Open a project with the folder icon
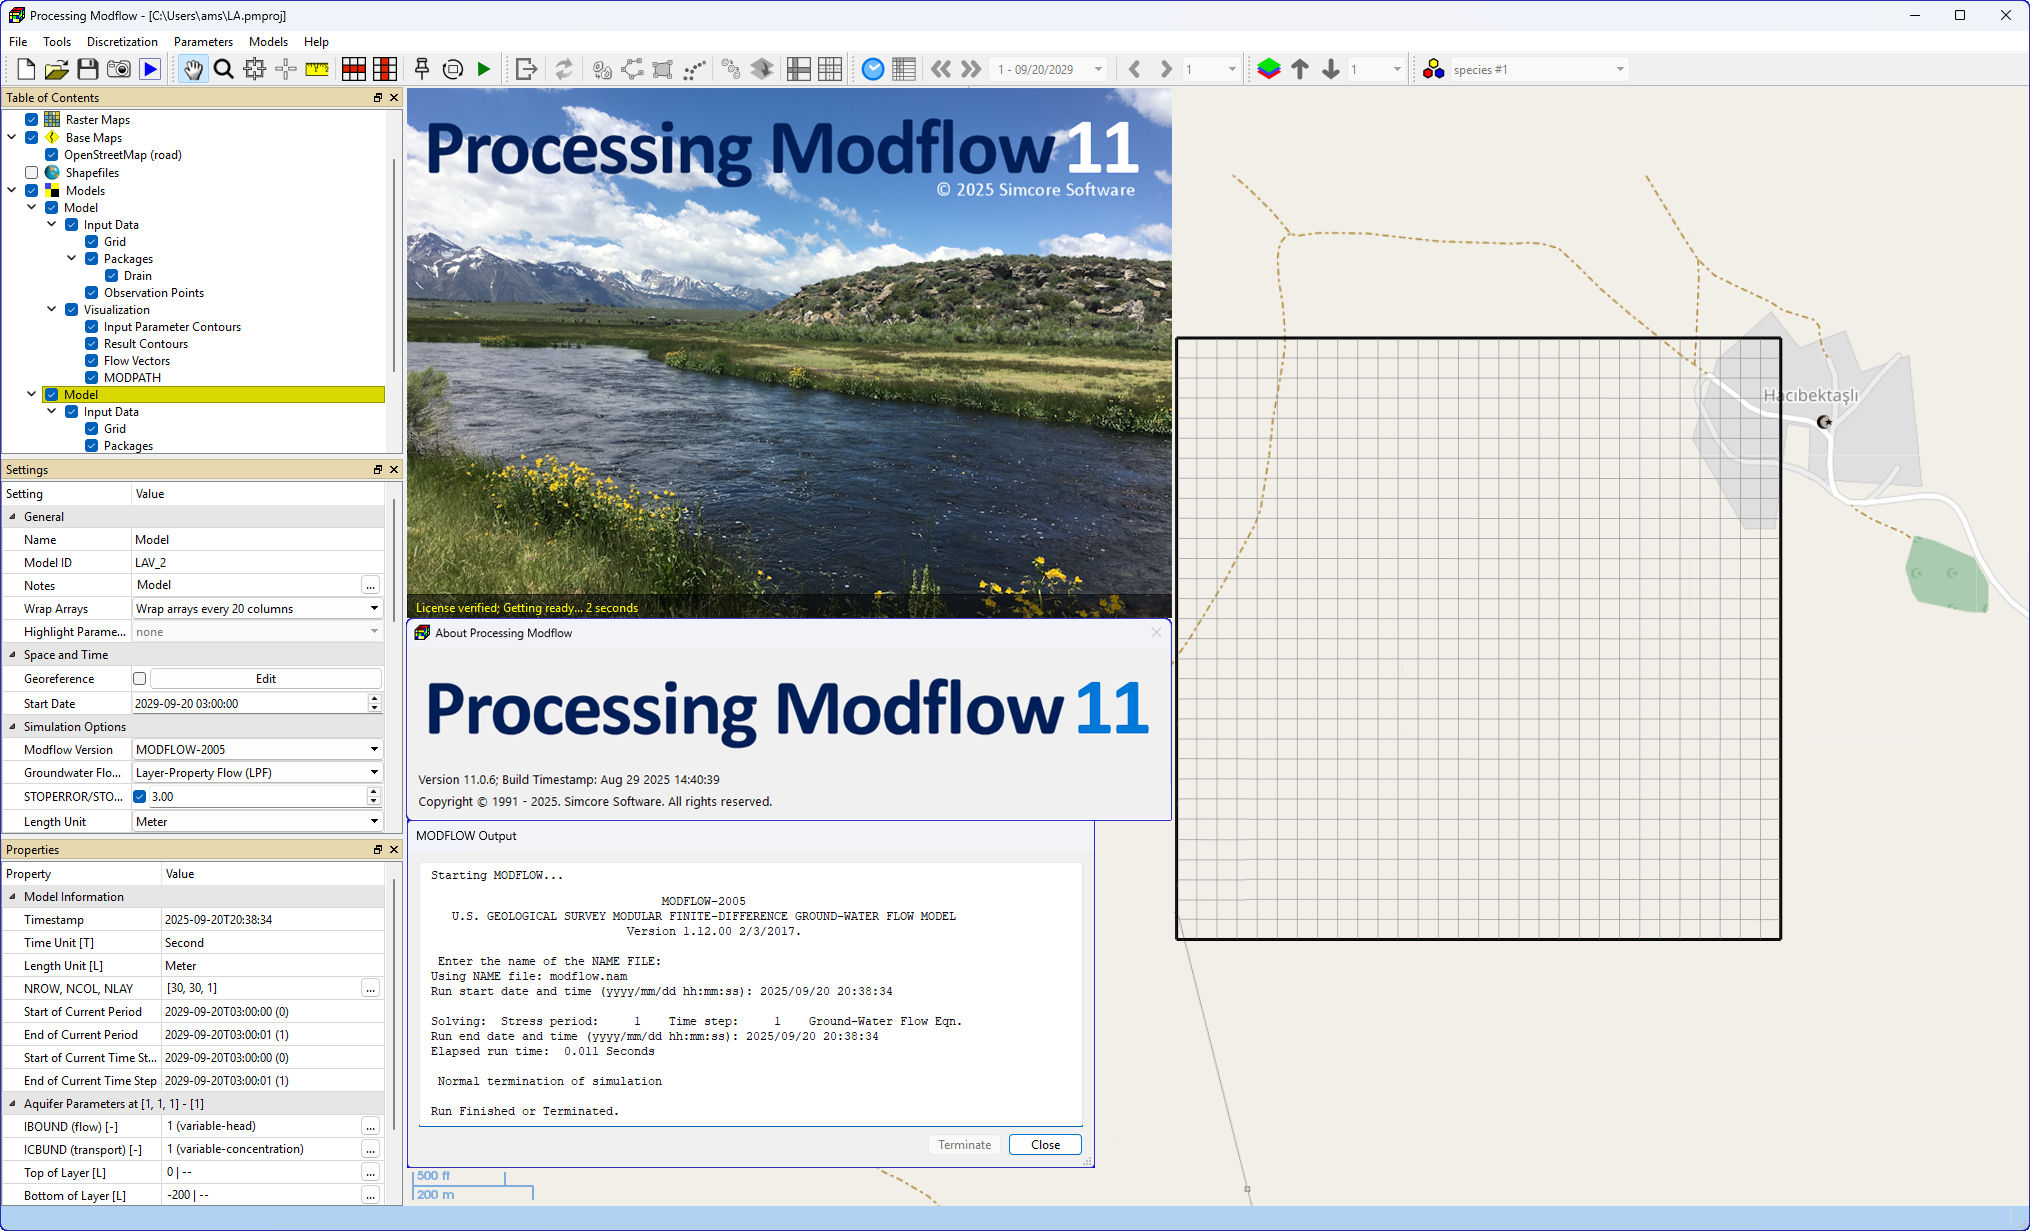Image resolution: width=2030 pixels, height=1231 pixels. click(x=57, y=69)
